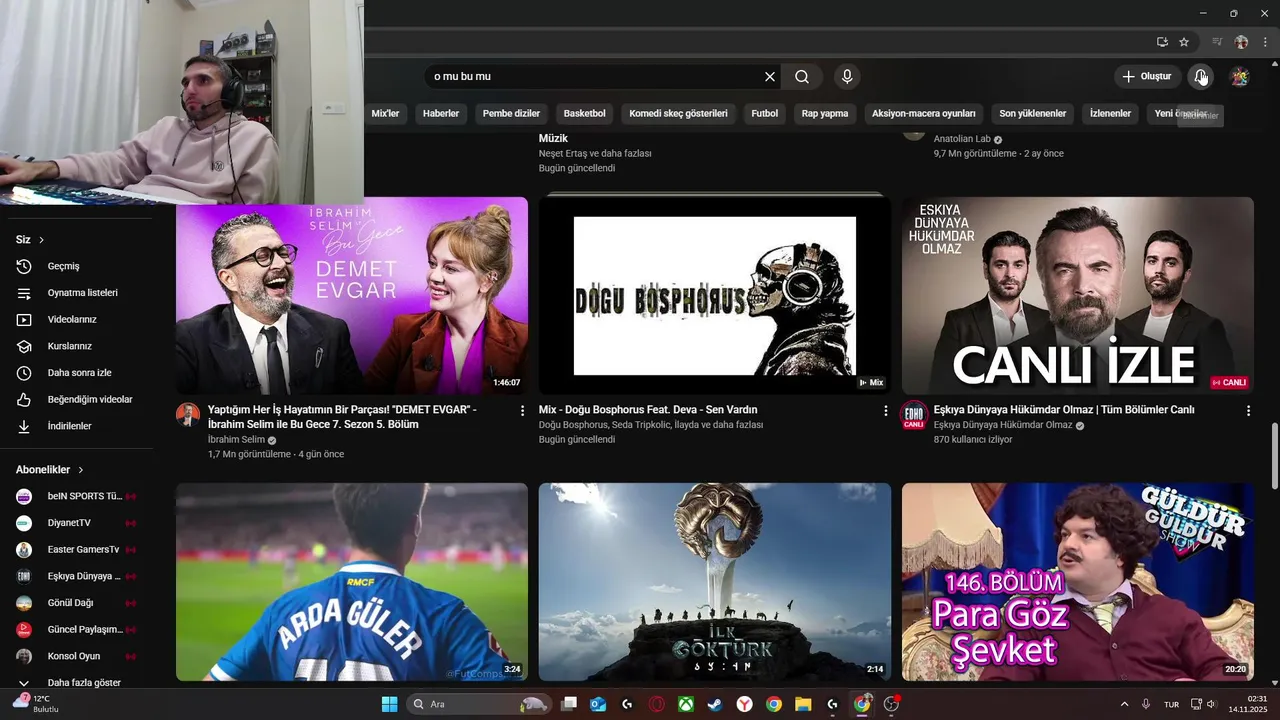Select the Komedi skeç gösterileri chip

tap(678, 113)
